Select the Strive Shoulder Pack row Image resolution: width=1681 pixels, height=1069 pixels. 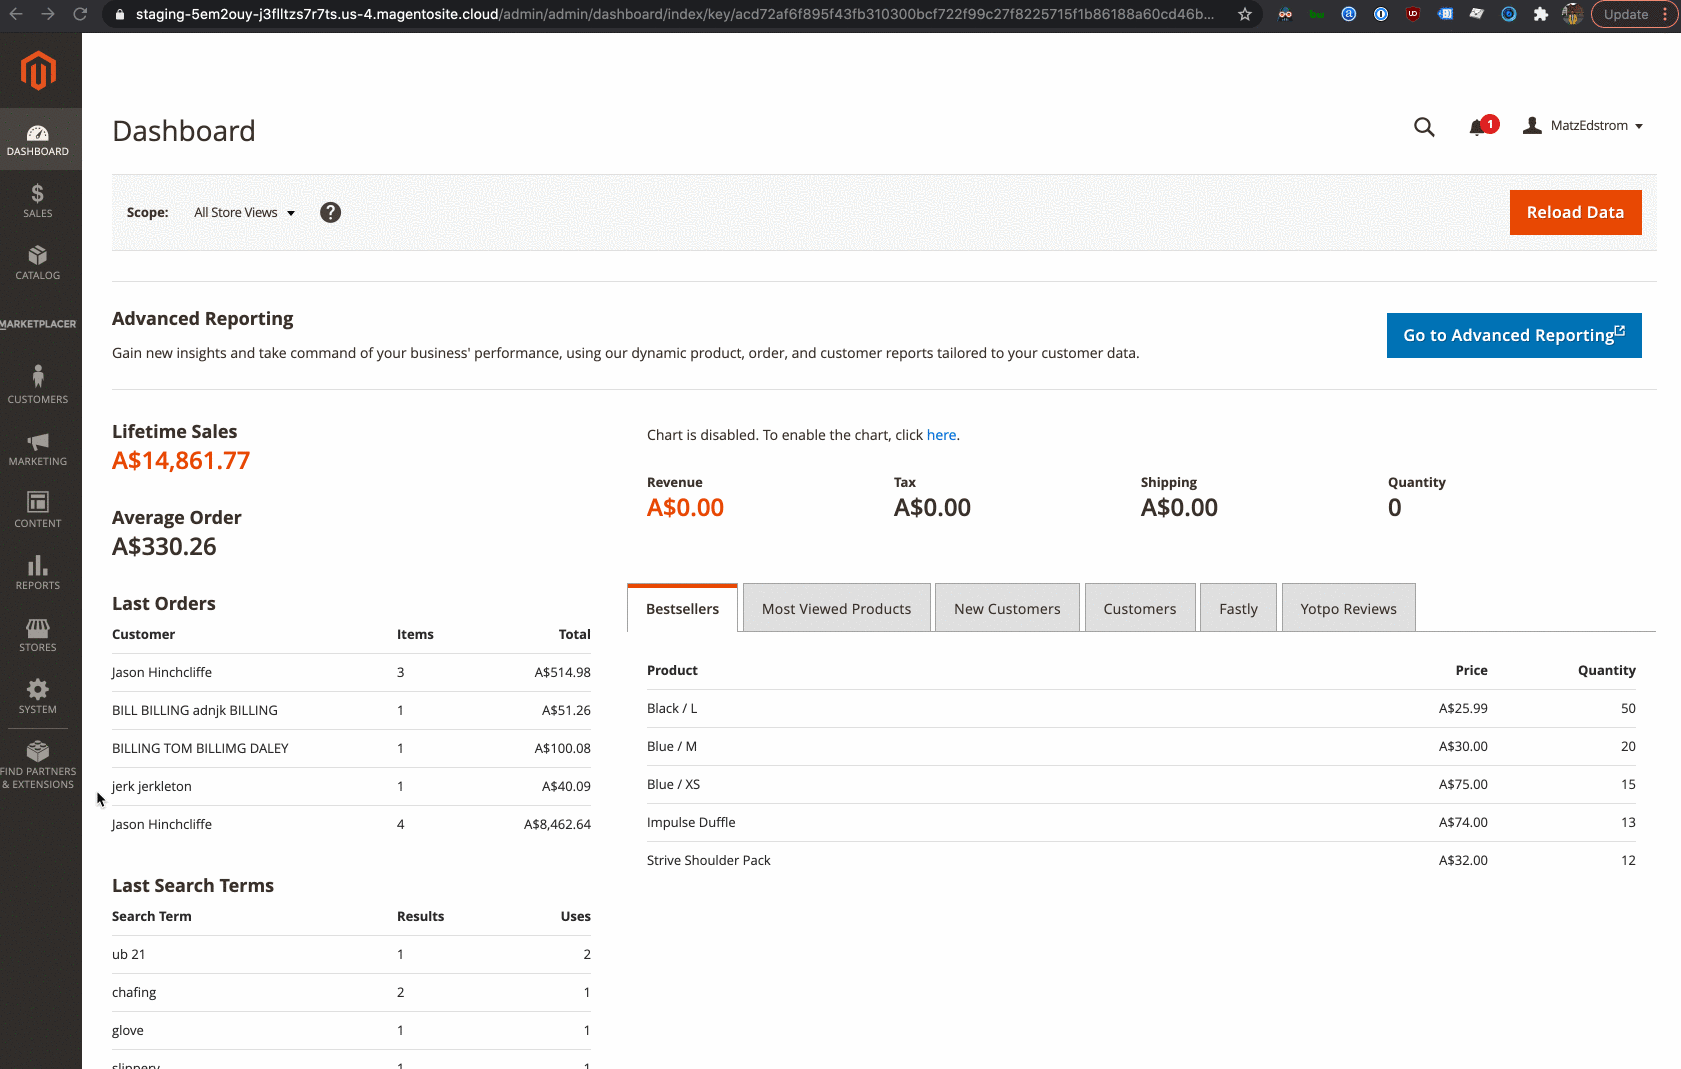pyautogui.click(x=1141, y=860)
